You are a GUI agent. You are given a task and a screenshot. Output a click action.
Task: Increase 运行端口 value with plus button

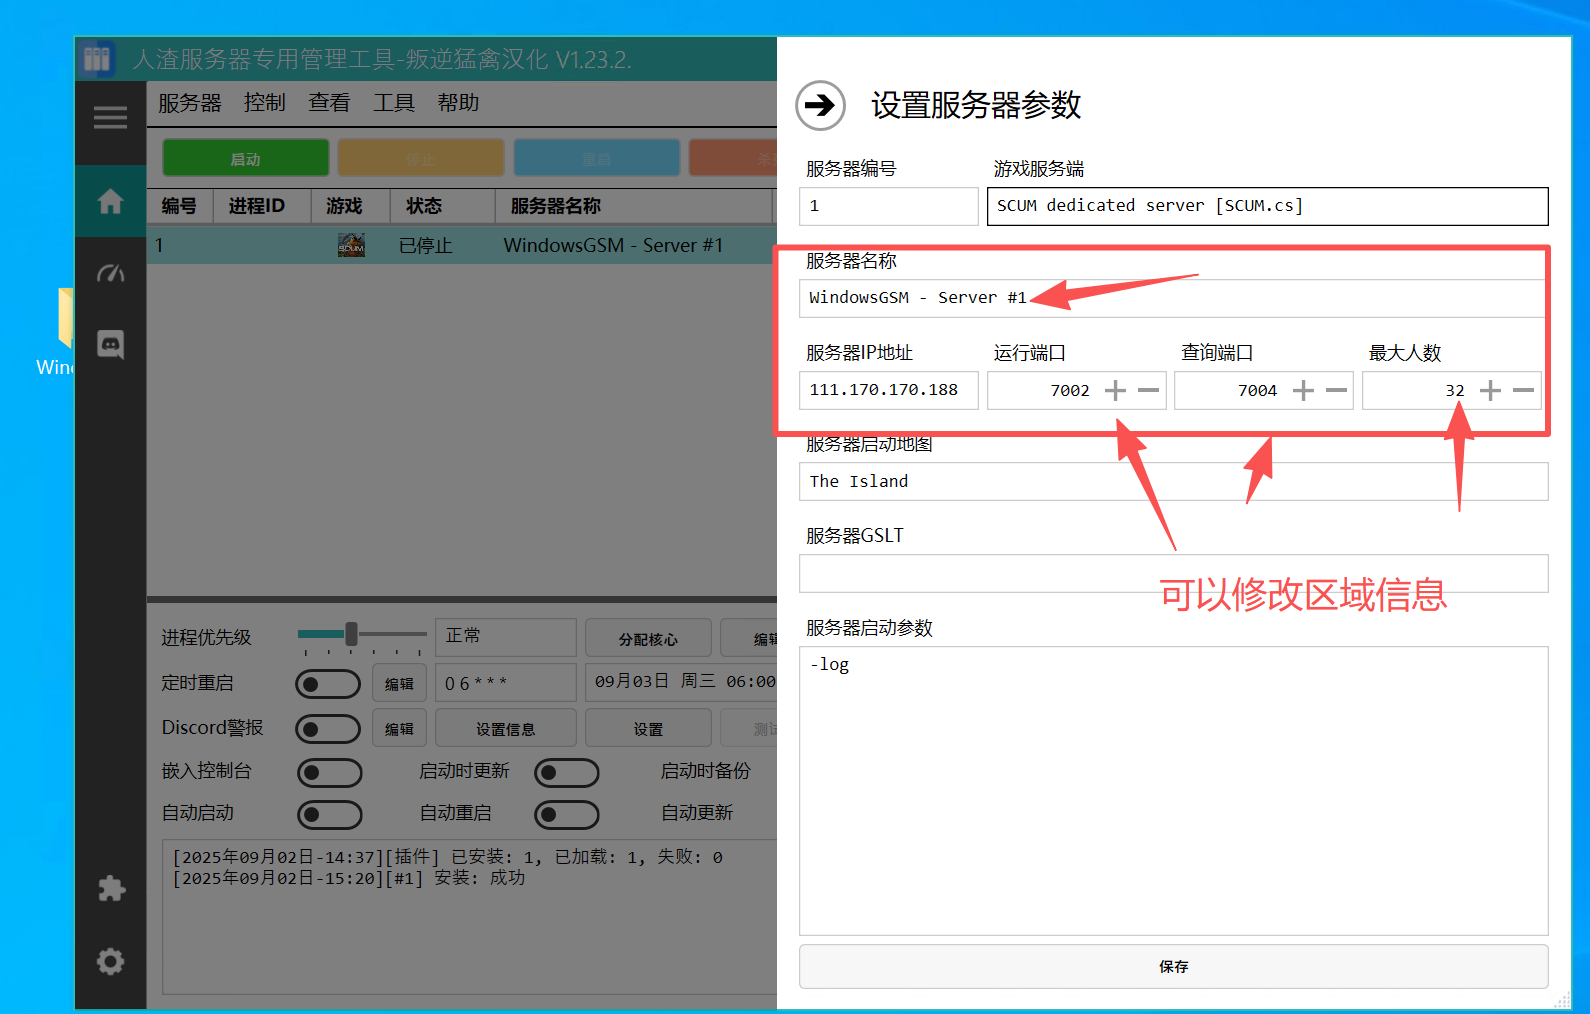[x=1115, y=391]
